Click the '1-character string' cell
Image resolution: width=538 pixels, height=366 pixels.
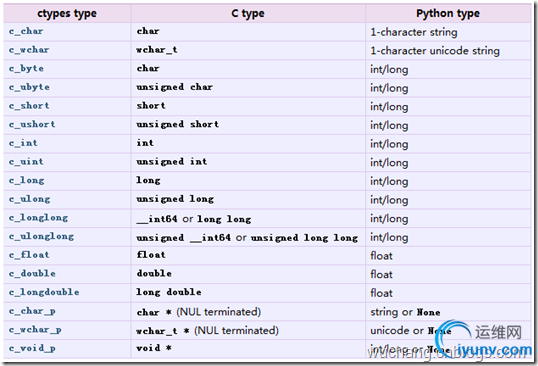(x=414, y=32)
